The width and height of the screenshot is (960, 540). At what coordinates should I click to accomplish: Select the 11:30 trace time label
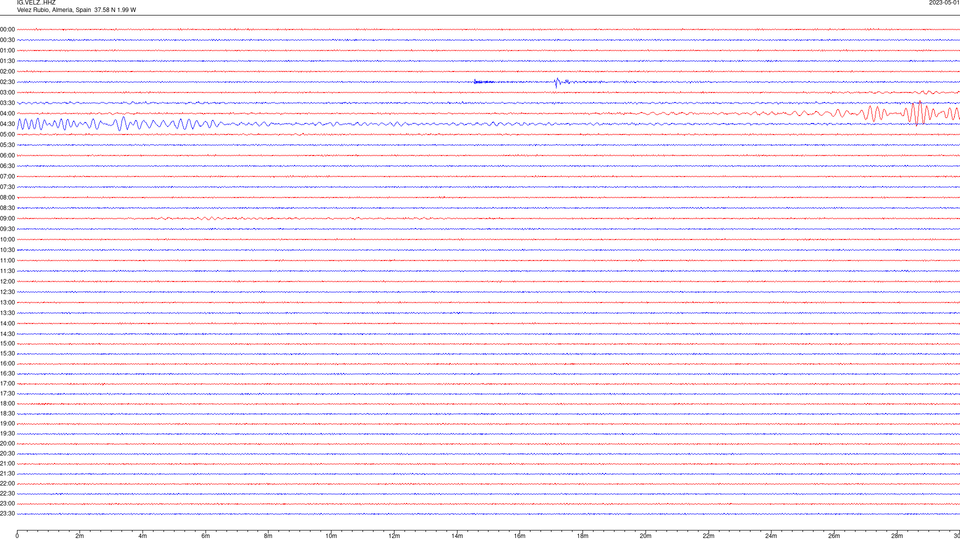(x=7, y=271)
